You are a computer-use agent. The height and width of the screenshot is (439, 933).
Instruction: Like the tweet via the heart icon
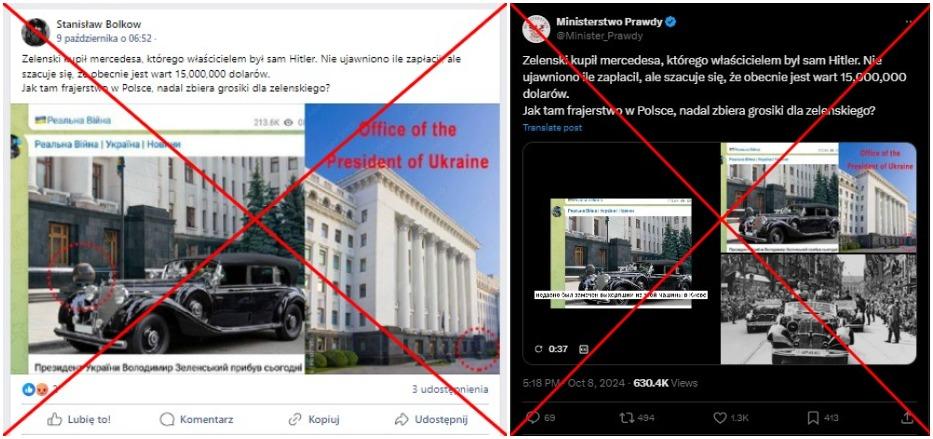pos(720,418)
